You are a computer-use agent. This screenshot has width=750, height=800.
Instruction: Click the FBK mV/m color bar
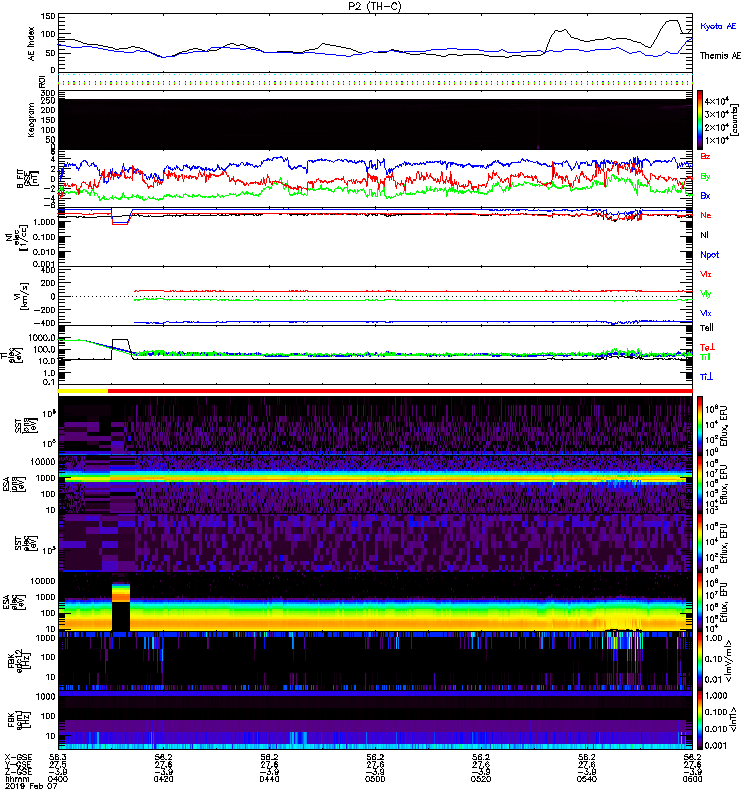tap(700, 661)
